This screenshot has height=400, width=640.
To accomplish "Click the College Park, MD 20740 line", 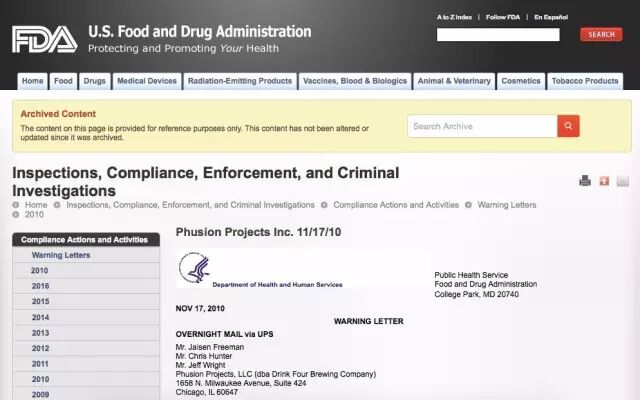I will pos(476,294).
